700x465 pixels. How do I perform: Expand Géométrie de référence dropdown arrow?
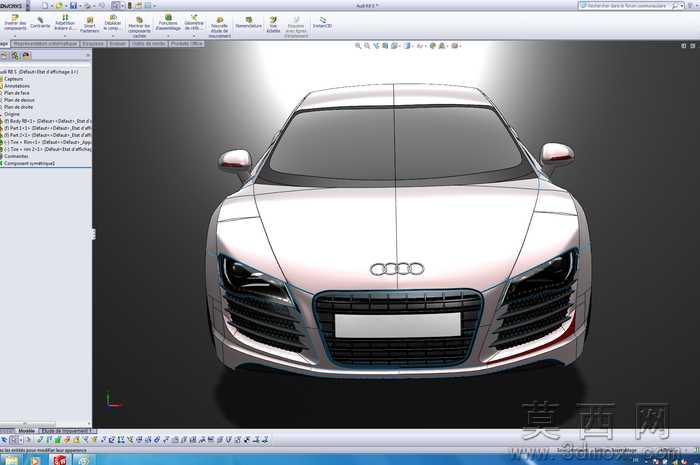point(194,36)
